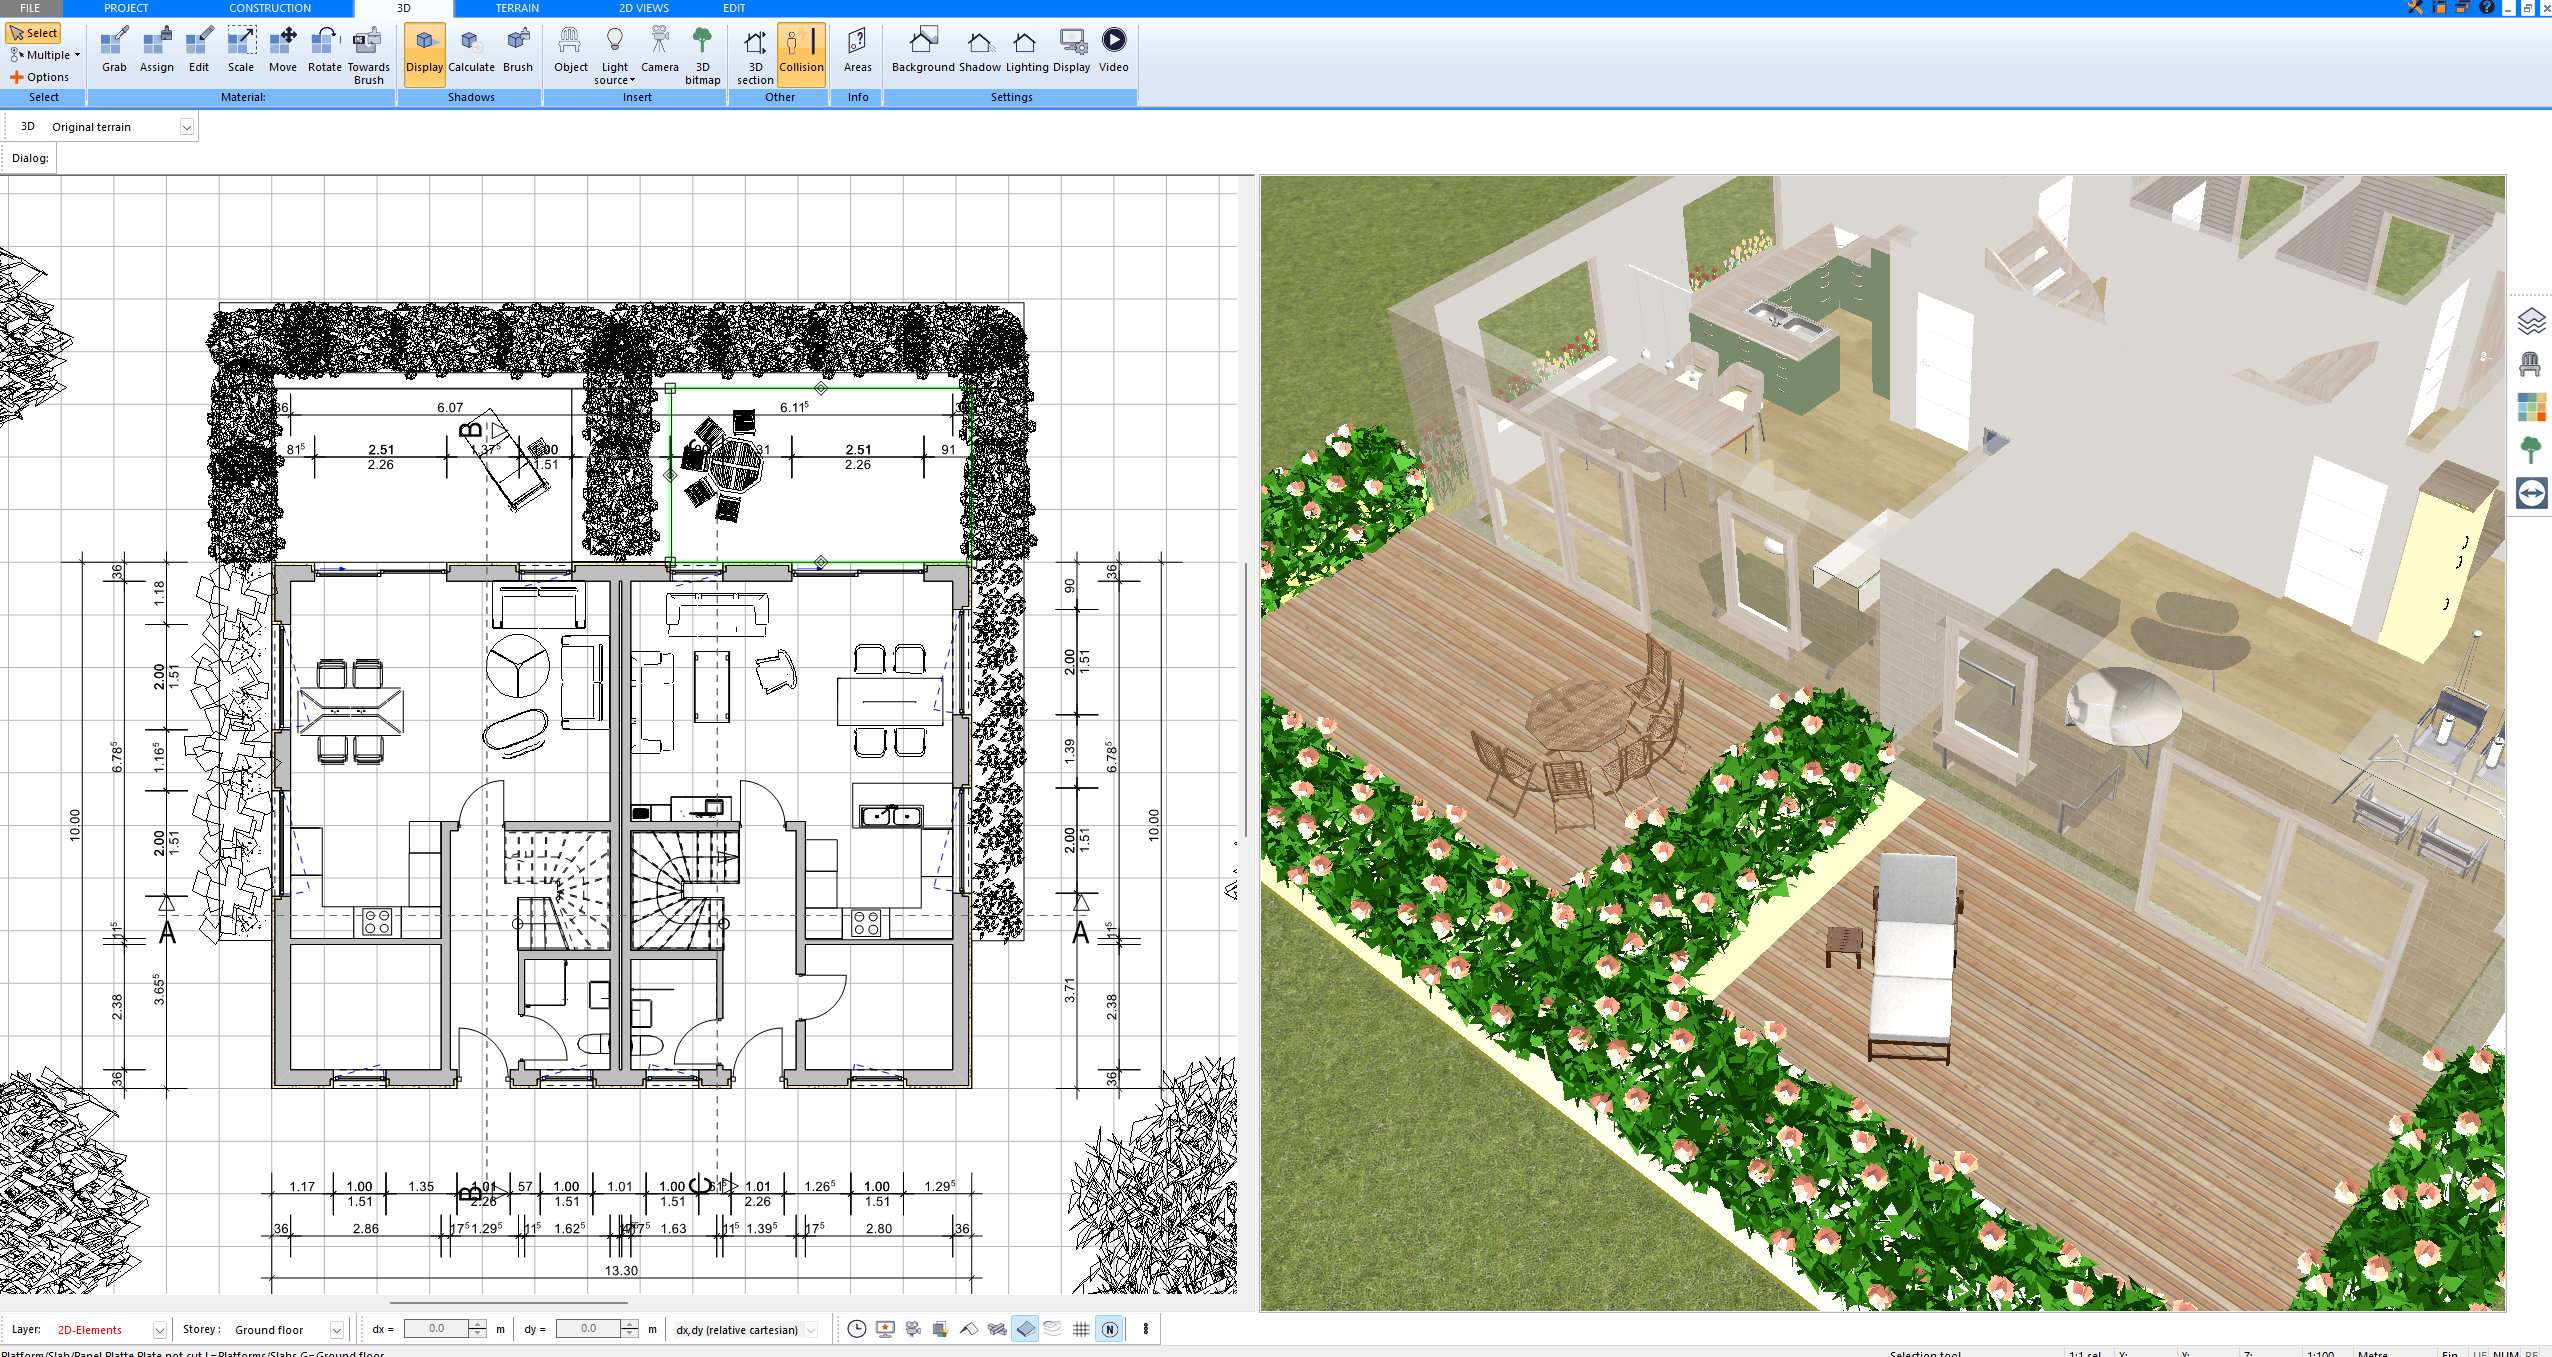Toggle Collision detection

(x=801, y=53)
